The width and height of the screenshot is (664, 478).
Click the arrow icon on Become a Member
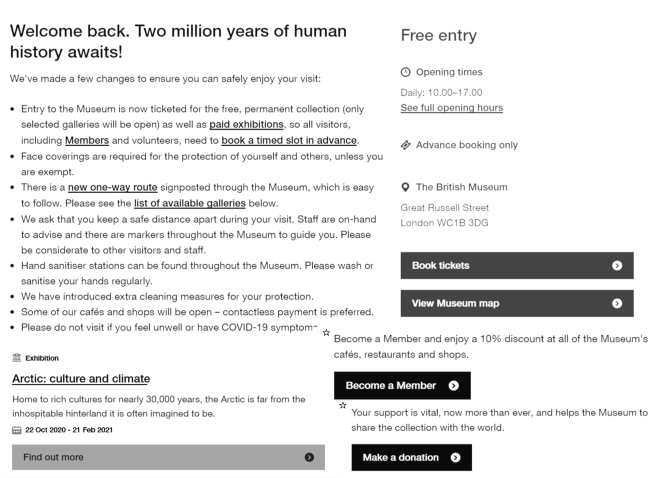(x=454, y=385)
